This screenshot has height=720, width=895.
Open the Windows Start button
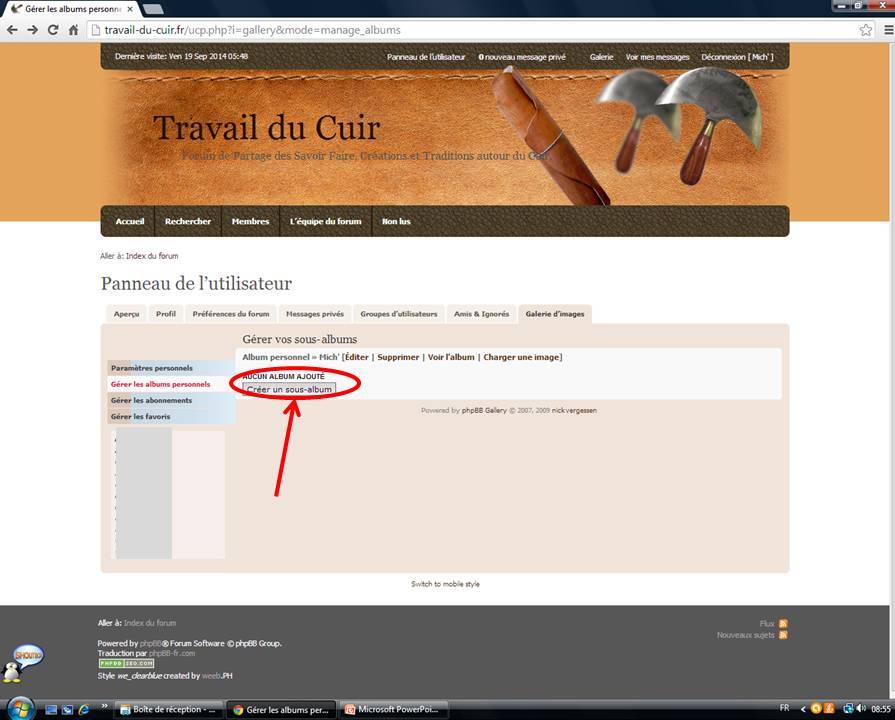point(20,708)
